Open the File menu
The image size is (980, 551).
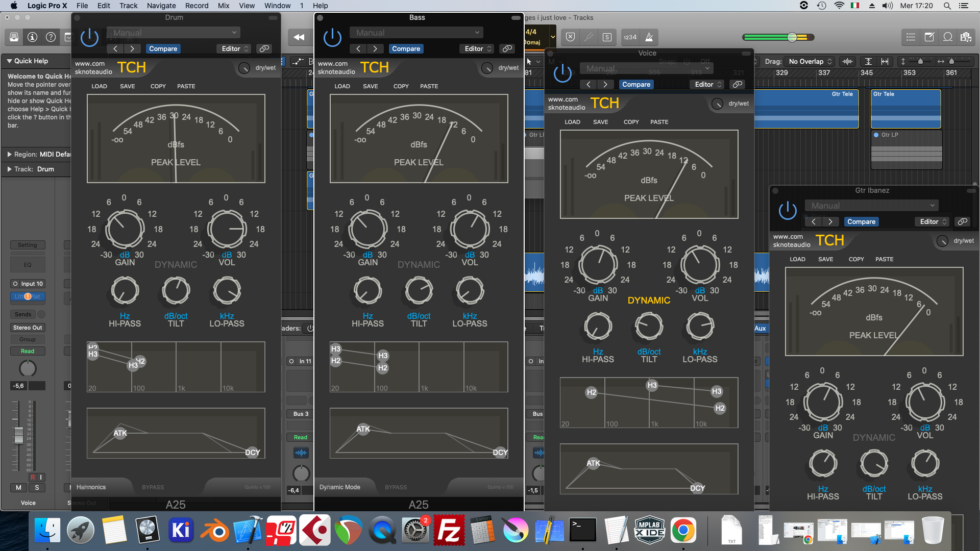82,6
